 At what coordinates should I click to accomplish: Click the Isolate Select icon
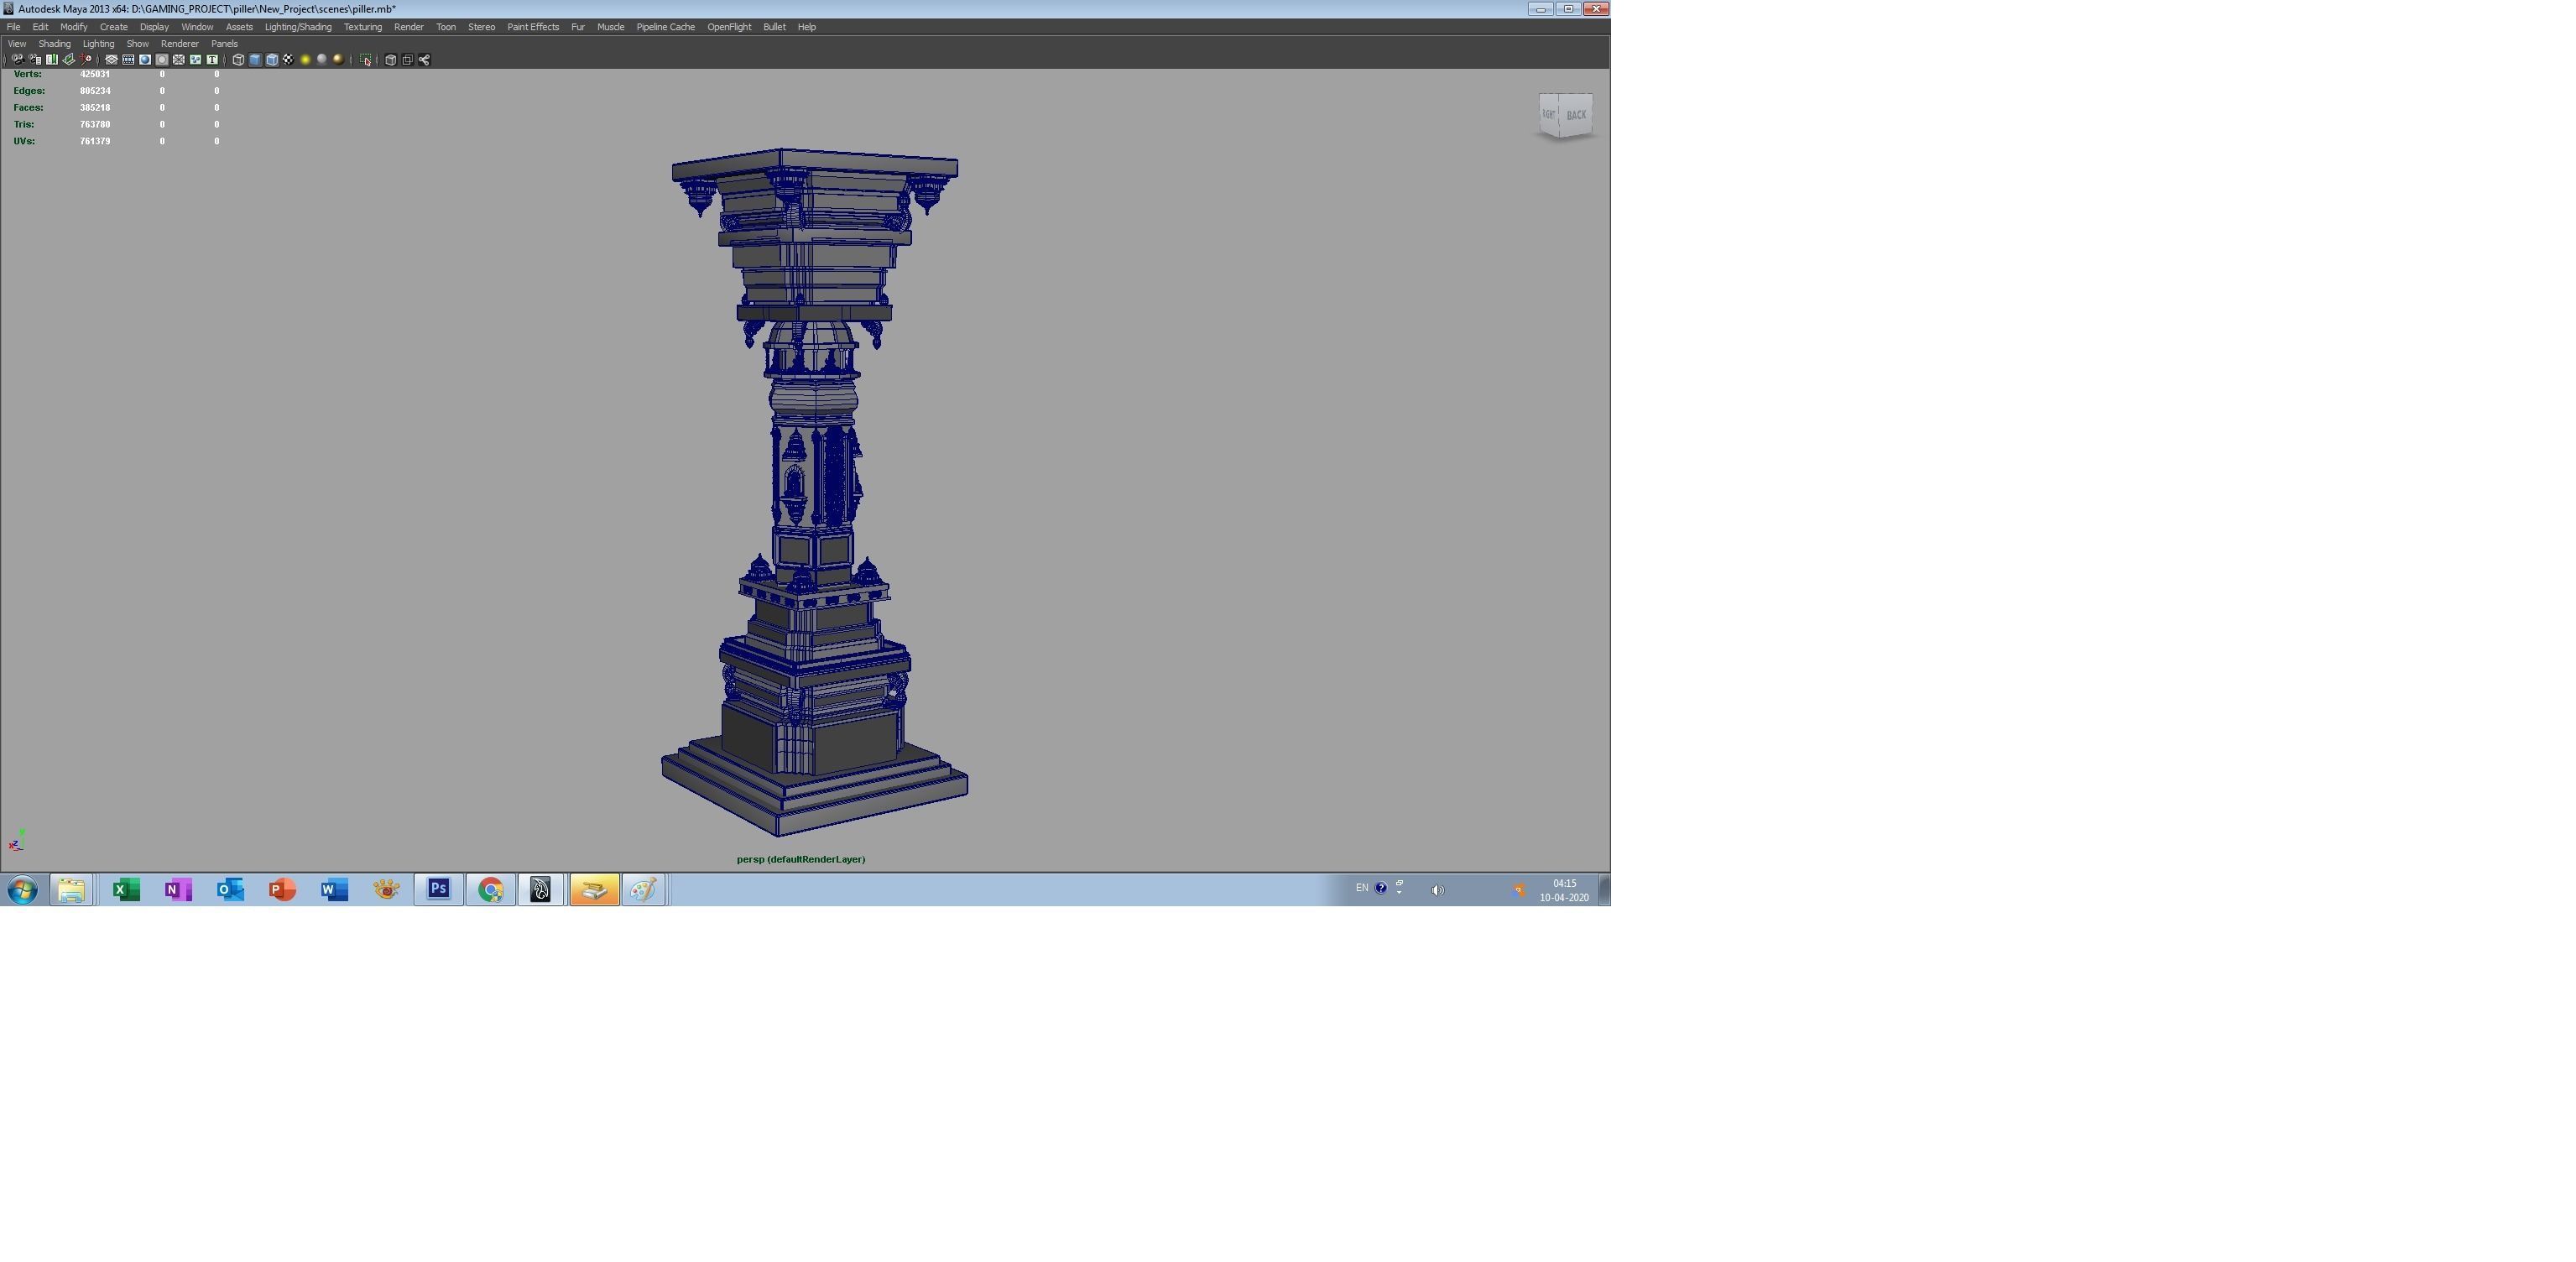click(366, 60)
